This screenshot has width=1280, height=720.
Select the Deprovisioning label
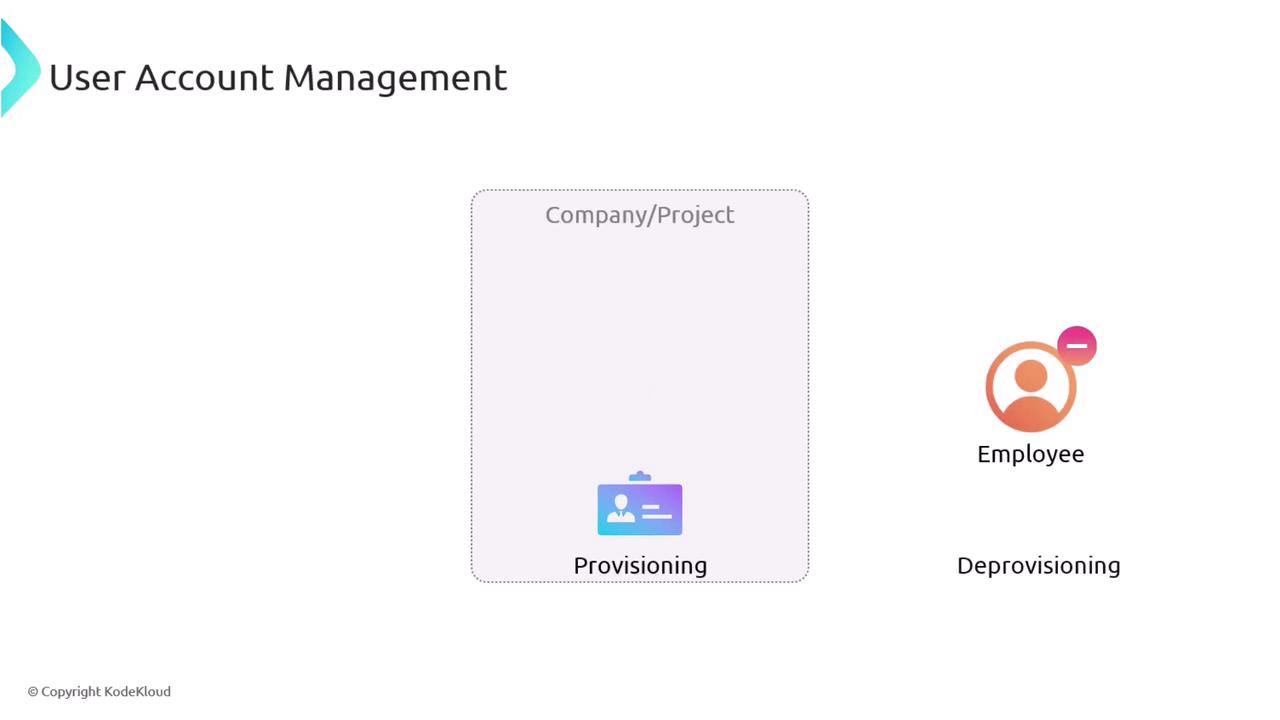1038,566
